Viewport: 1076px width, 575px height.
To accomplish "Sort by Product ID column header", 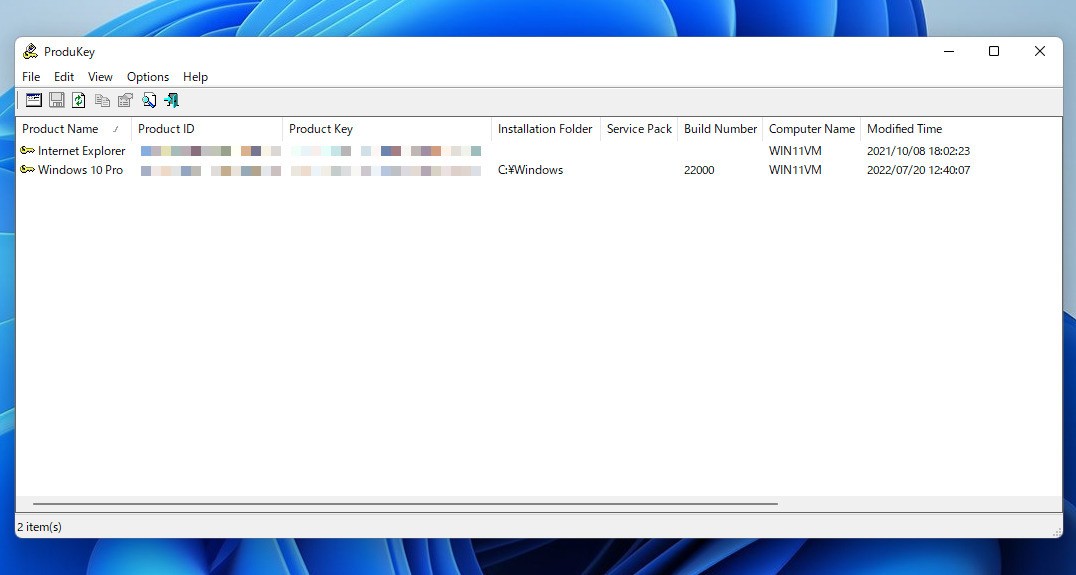I will click(207, 129).
